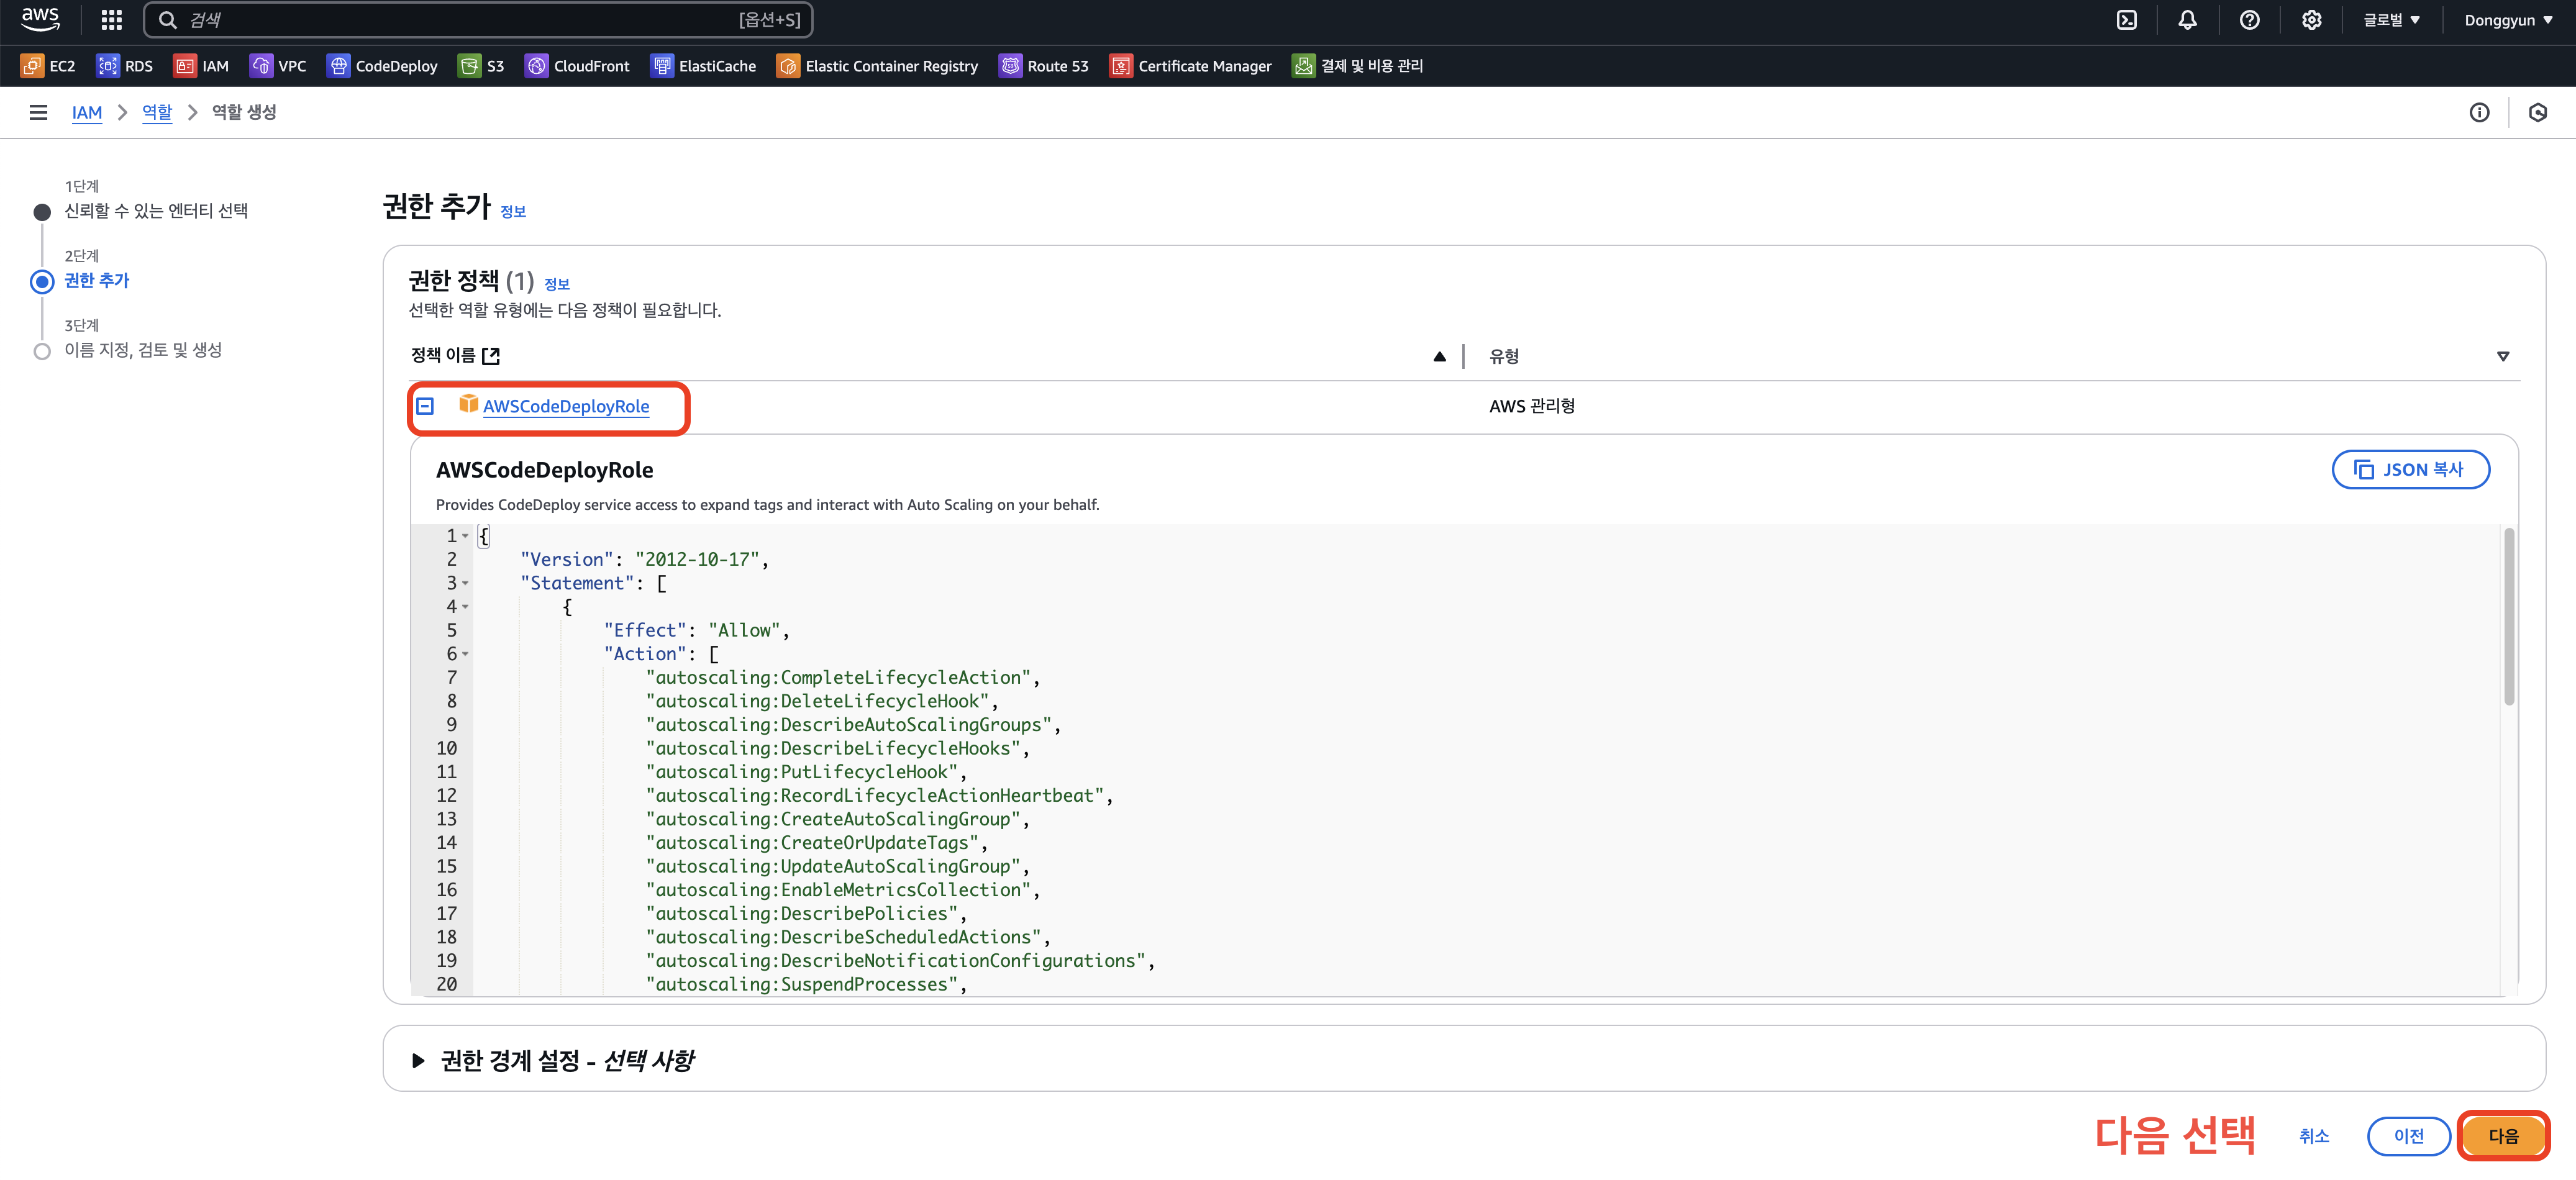Click the JSON 복사 button
This screenshot has height=1180, width=2576.
(x=2410, y=469)
